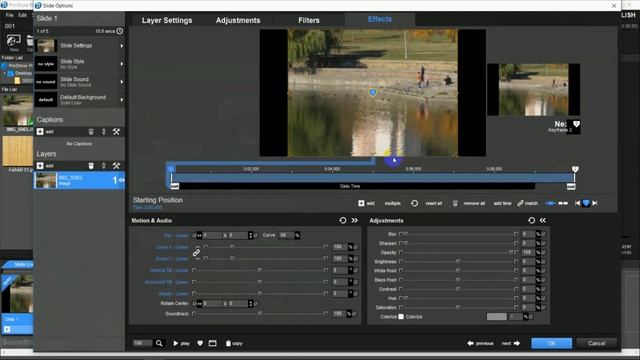Enable Sharpen keyframe checkbox
The image size is (640, 360).
tap(401, 243)
